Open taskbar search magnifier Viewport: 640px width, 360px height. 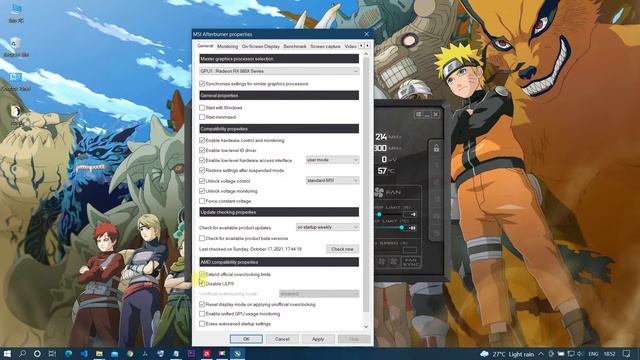point(22,353)
